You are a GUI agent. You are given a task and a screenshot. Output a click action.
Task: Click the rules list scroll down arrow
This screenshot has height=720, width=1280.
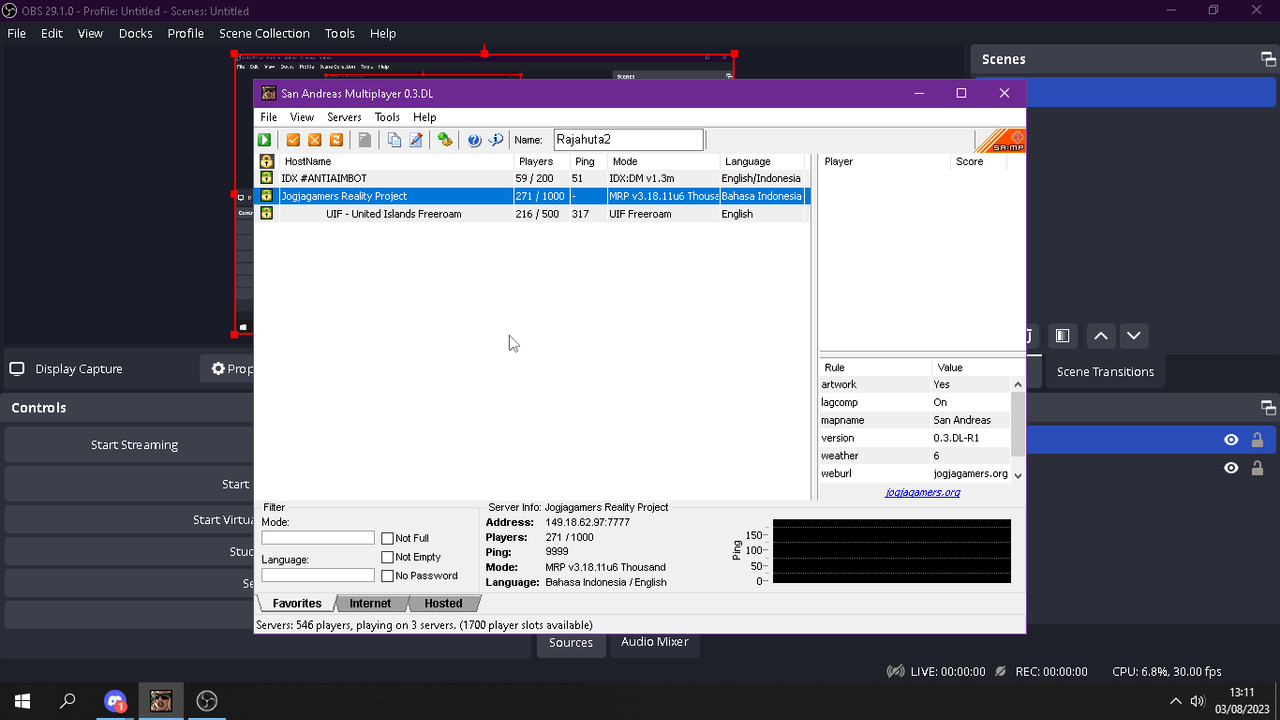tap(1018, 475)
